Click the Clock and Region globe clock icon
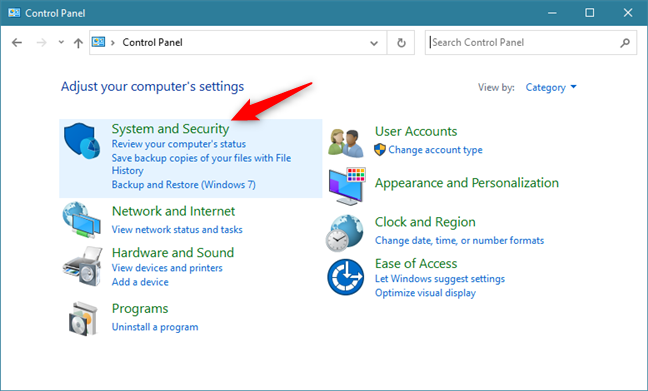This screenshot has width=648, height=391. click(x=345, y=233)
